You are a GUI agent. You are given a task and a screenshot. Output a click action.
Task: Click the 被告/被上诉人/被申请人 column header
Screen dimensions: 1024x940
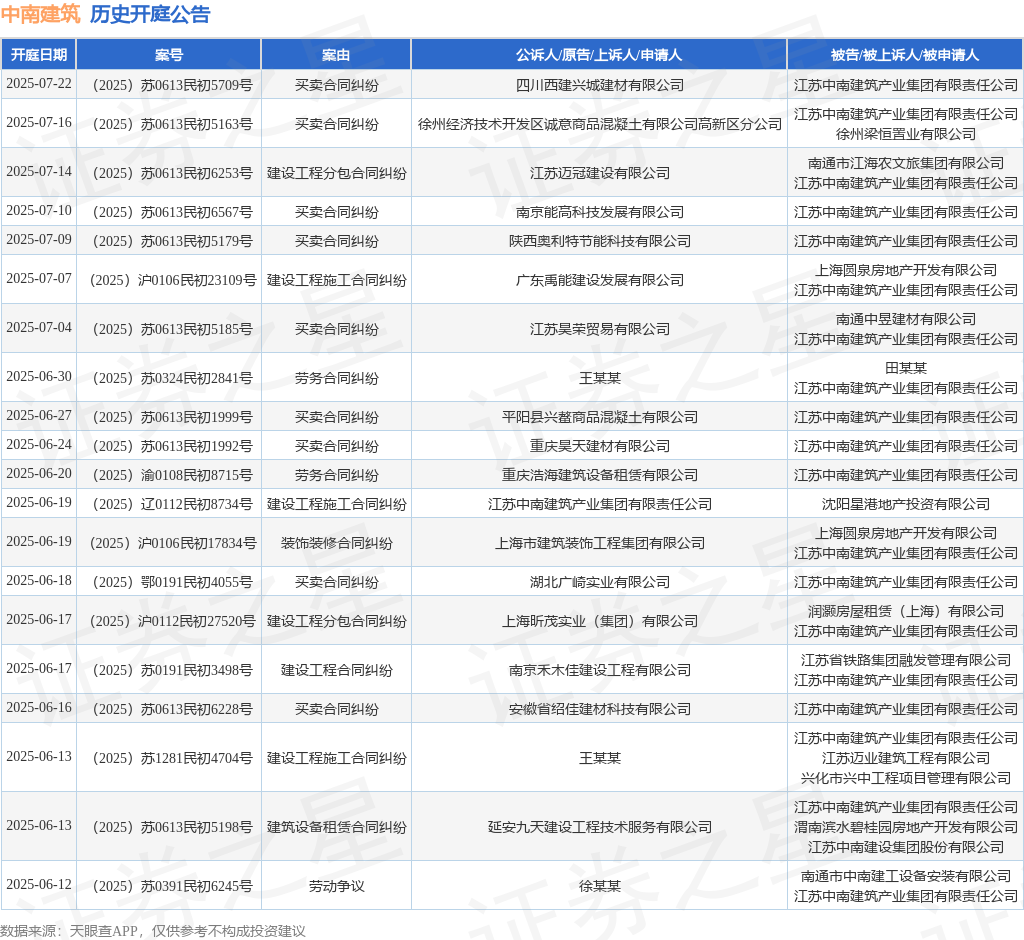(905, 55)
